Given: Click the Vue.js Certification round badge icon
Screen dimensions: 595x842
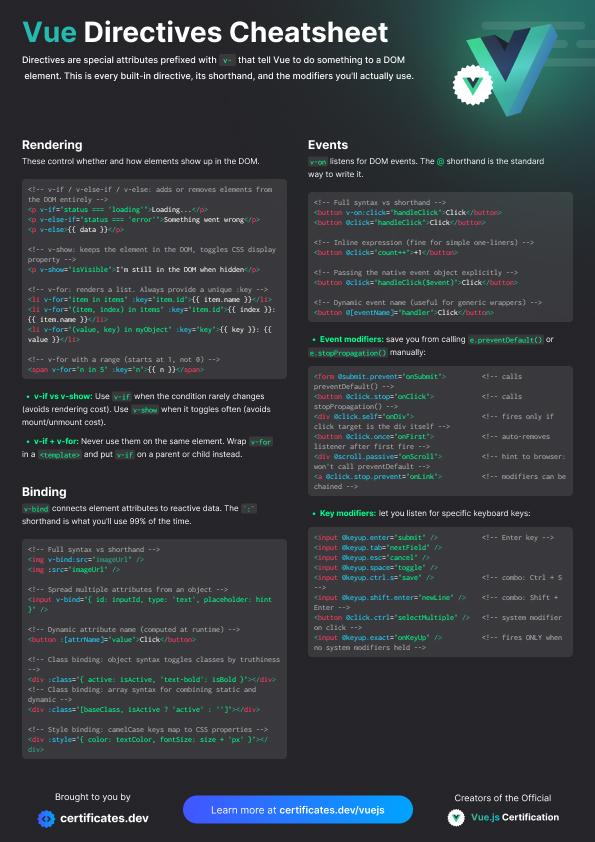Looking at the screenshot, I should point(456,817).
